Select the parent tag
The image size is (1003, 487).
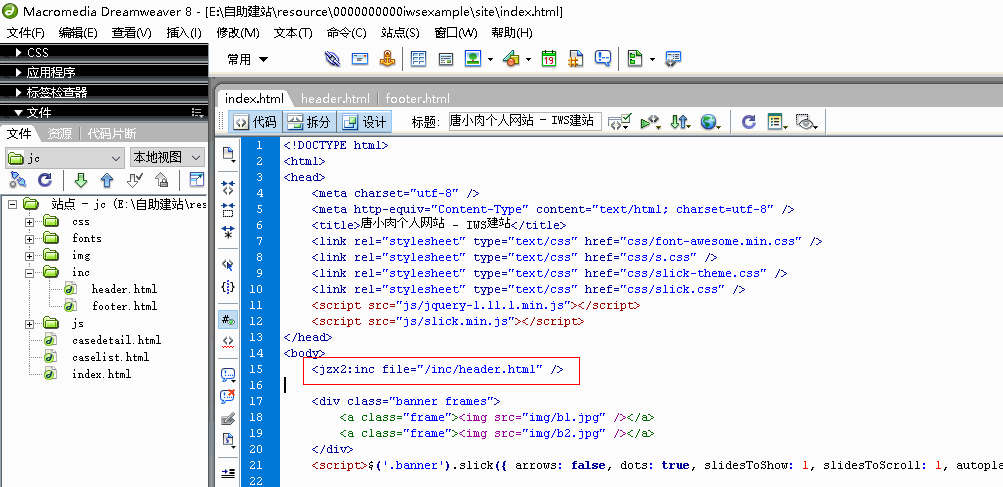click(x=228, y=265)
